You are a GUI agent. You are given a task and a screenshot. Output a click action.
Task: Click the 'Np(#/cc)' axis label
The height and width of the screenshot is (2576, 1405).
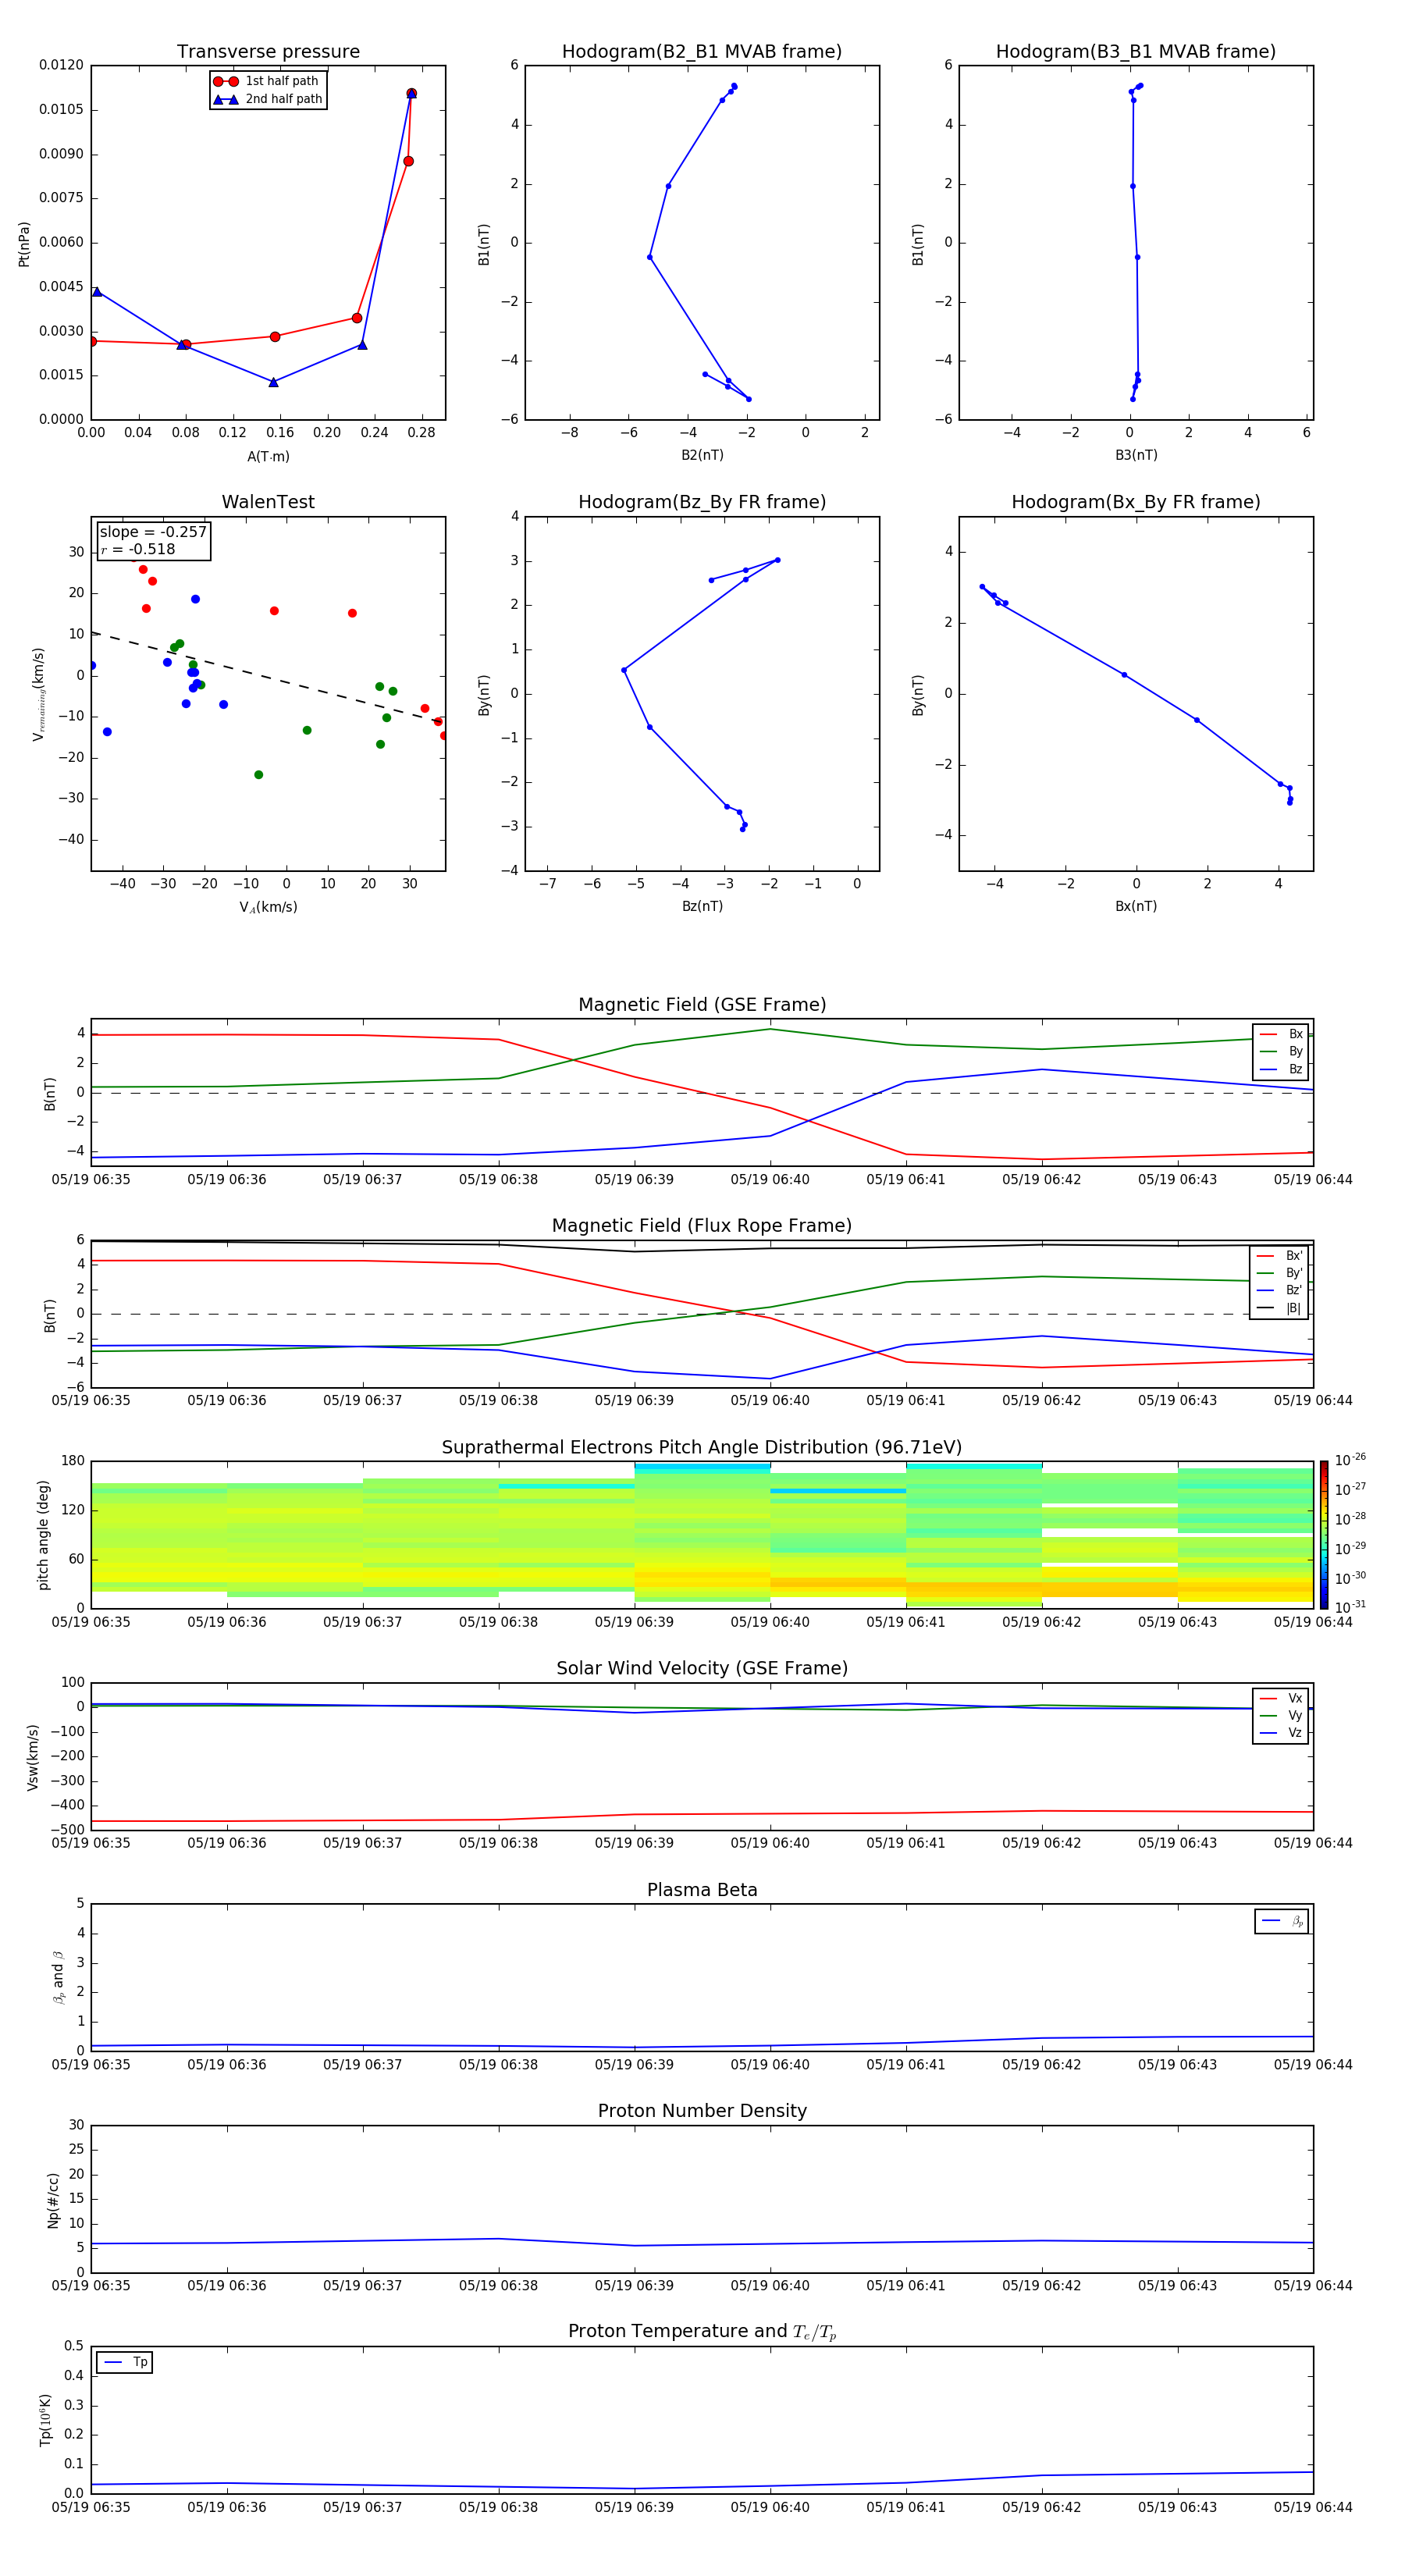pos(53,2200)
